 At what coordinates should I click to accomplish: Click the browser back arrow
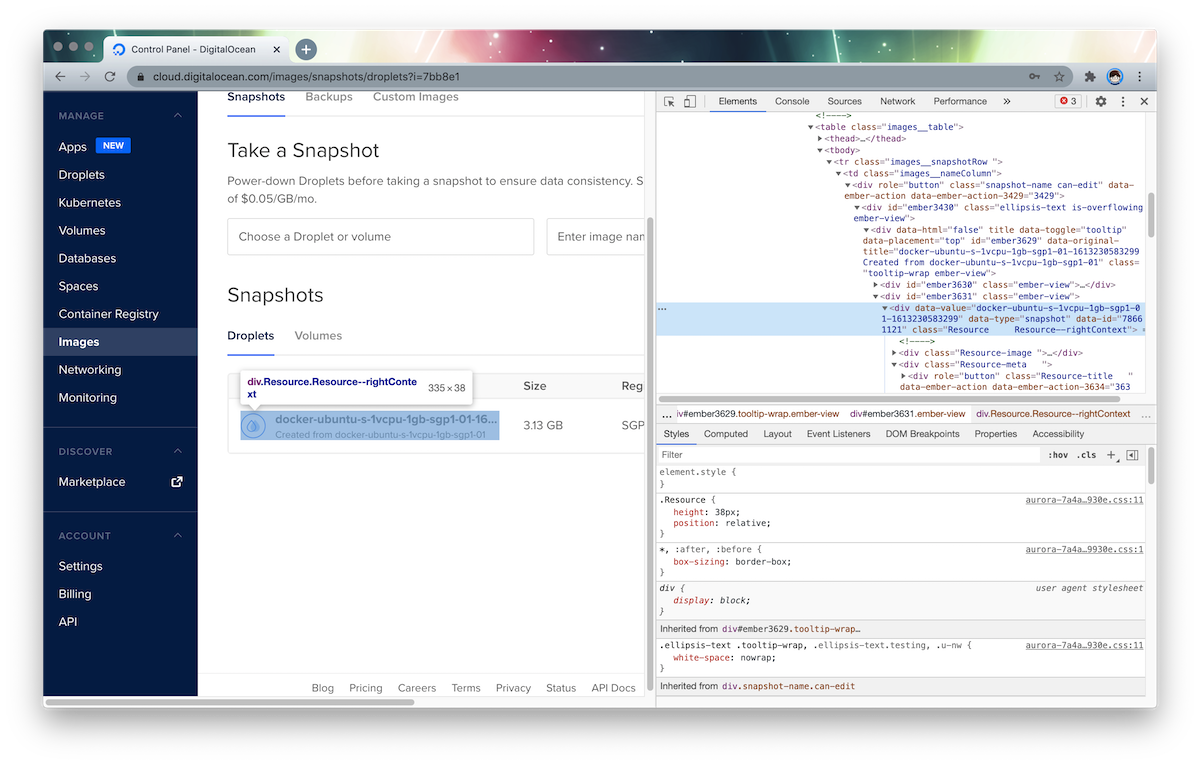coord(60,77)
